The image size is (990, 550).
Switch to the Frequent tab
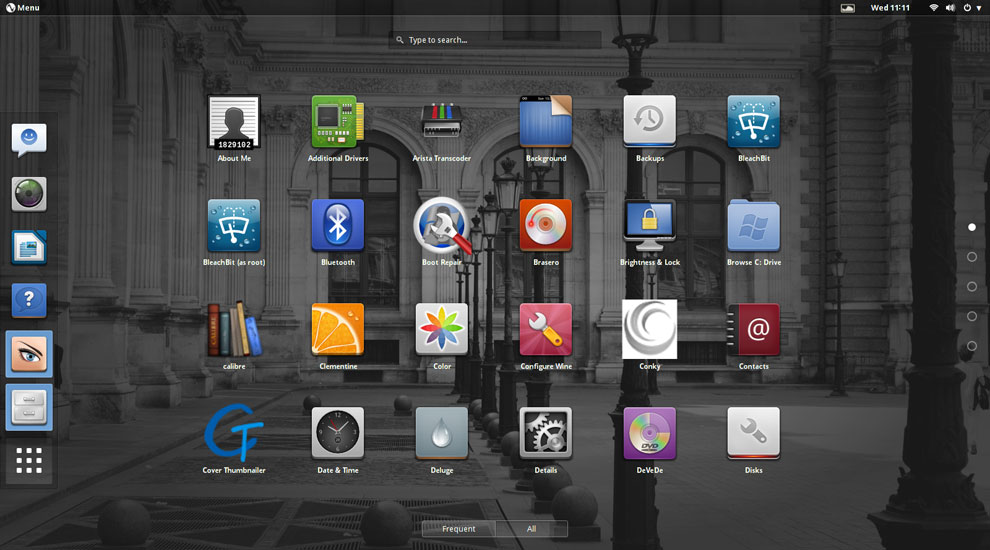(x=458, y=529)
